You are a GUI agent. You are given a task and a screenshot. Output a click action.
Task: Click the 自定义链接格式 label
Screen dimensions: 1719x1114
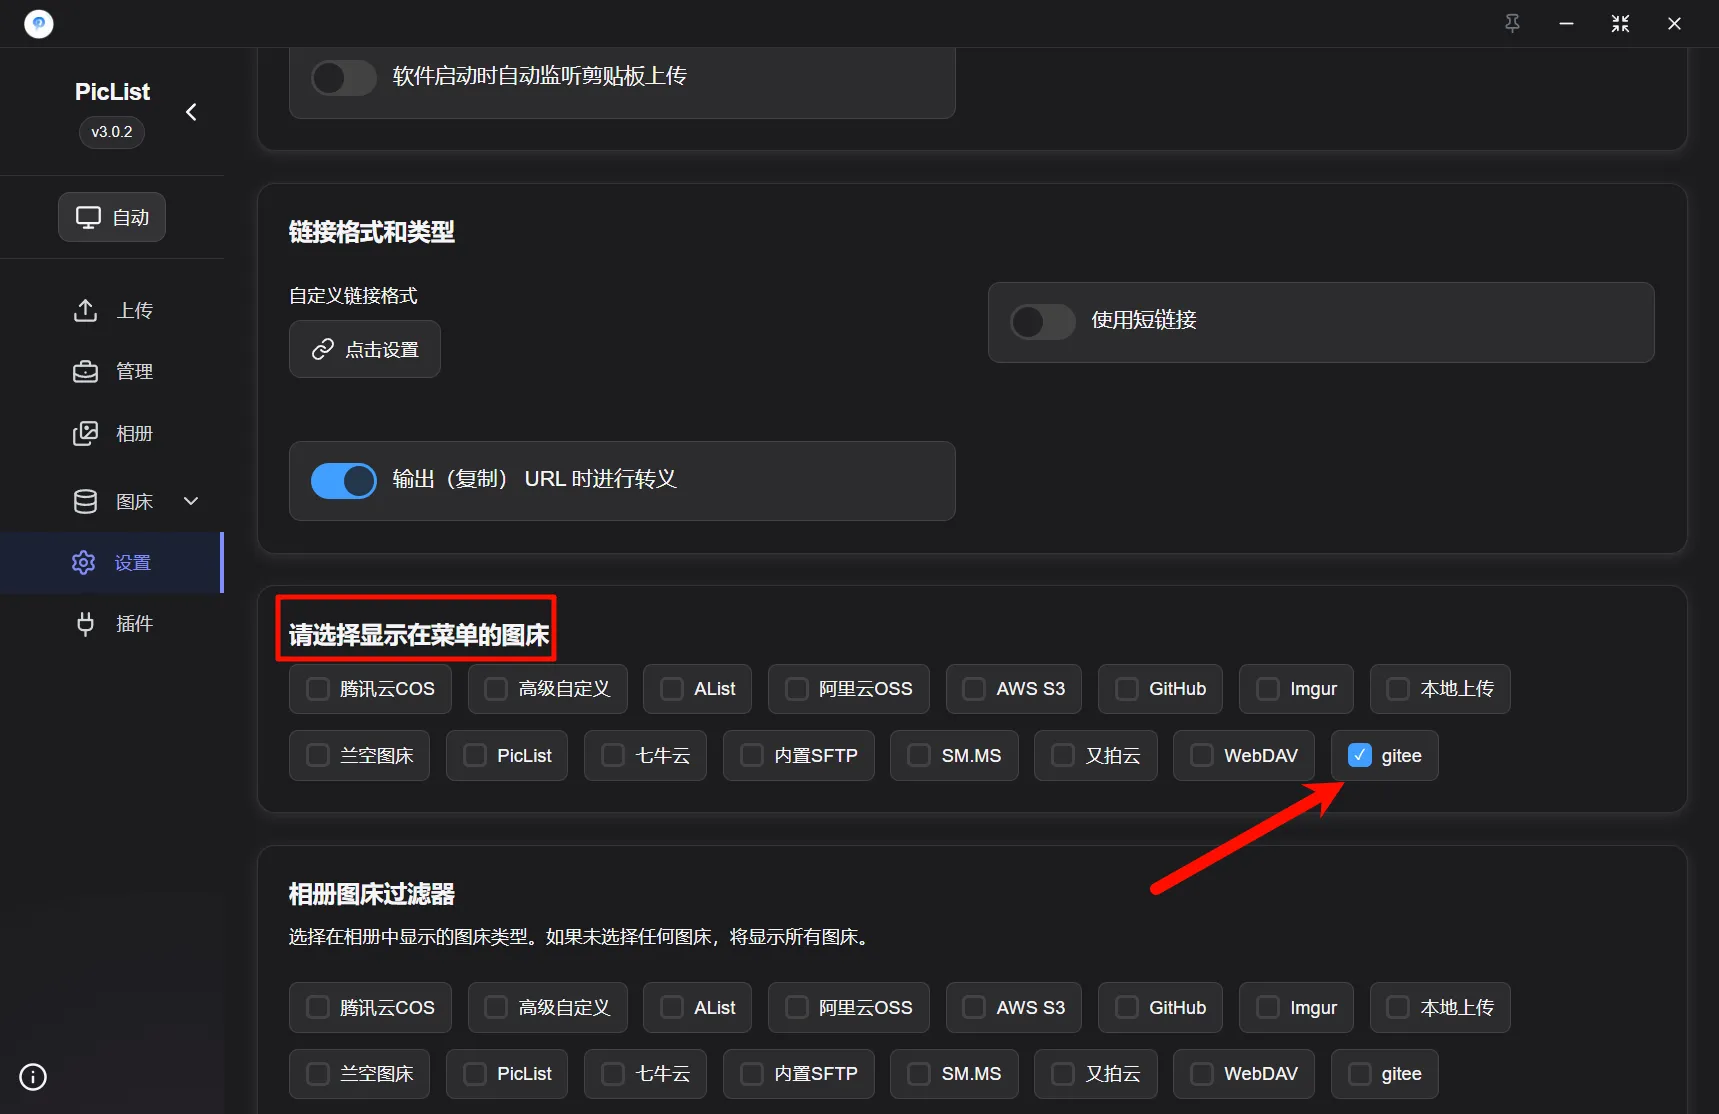(353, 296)
